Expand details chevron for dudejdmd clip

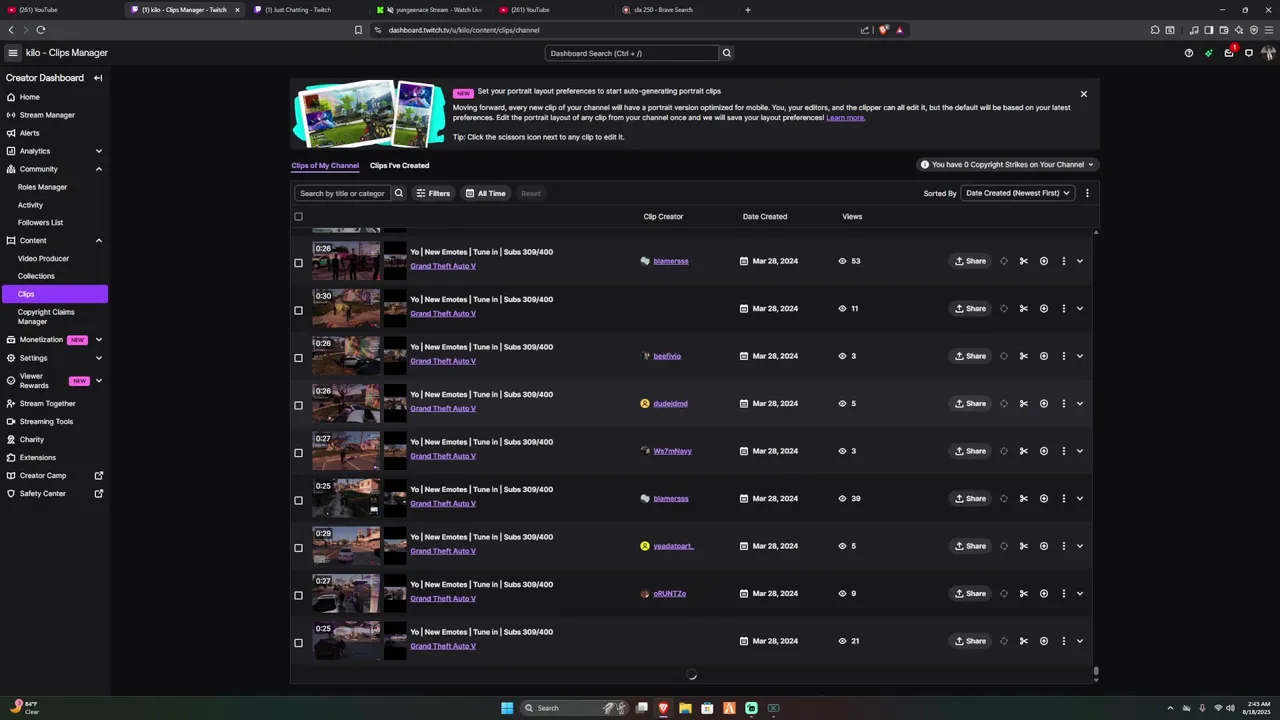tap(1080, 404)
